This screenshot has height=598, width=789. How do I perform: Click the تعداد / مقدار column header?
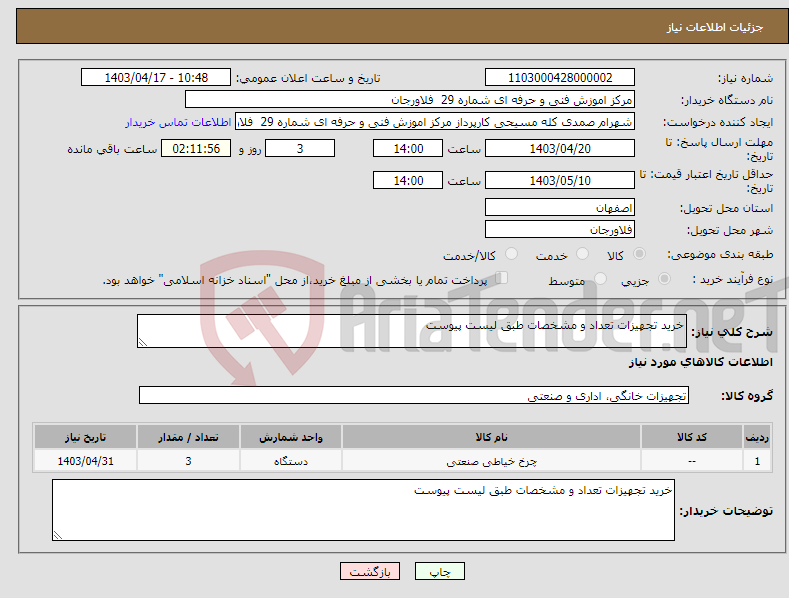pos(188,437)
